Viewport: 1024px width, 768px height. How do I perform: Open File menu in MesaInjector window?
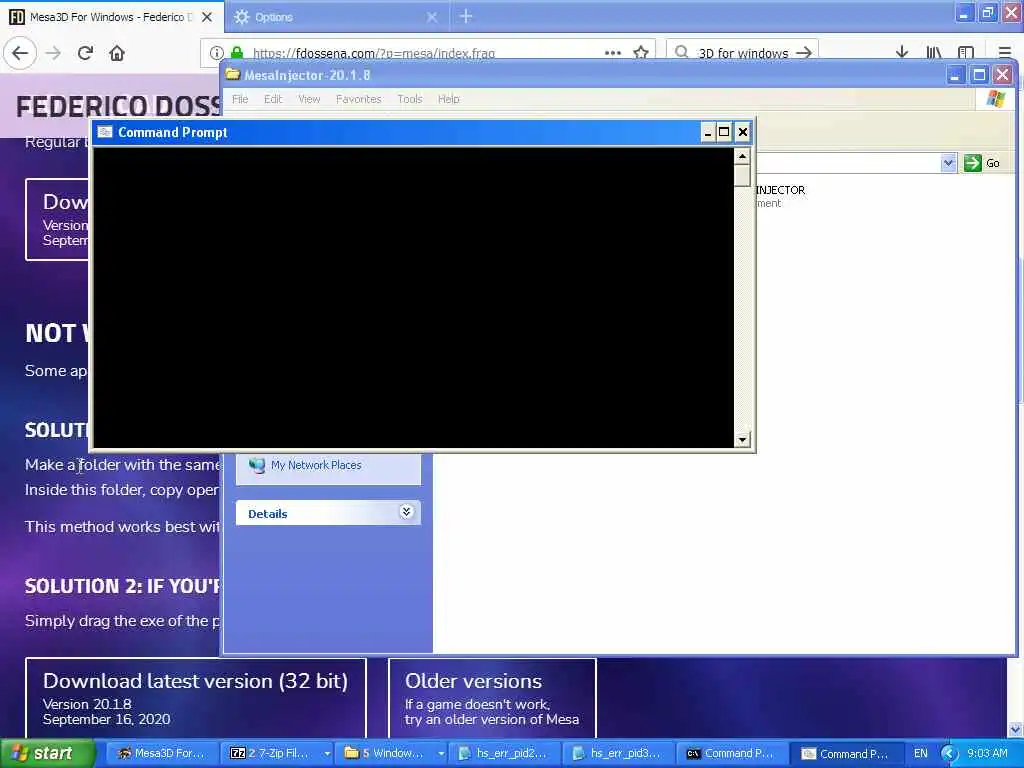tap(240, 99)
